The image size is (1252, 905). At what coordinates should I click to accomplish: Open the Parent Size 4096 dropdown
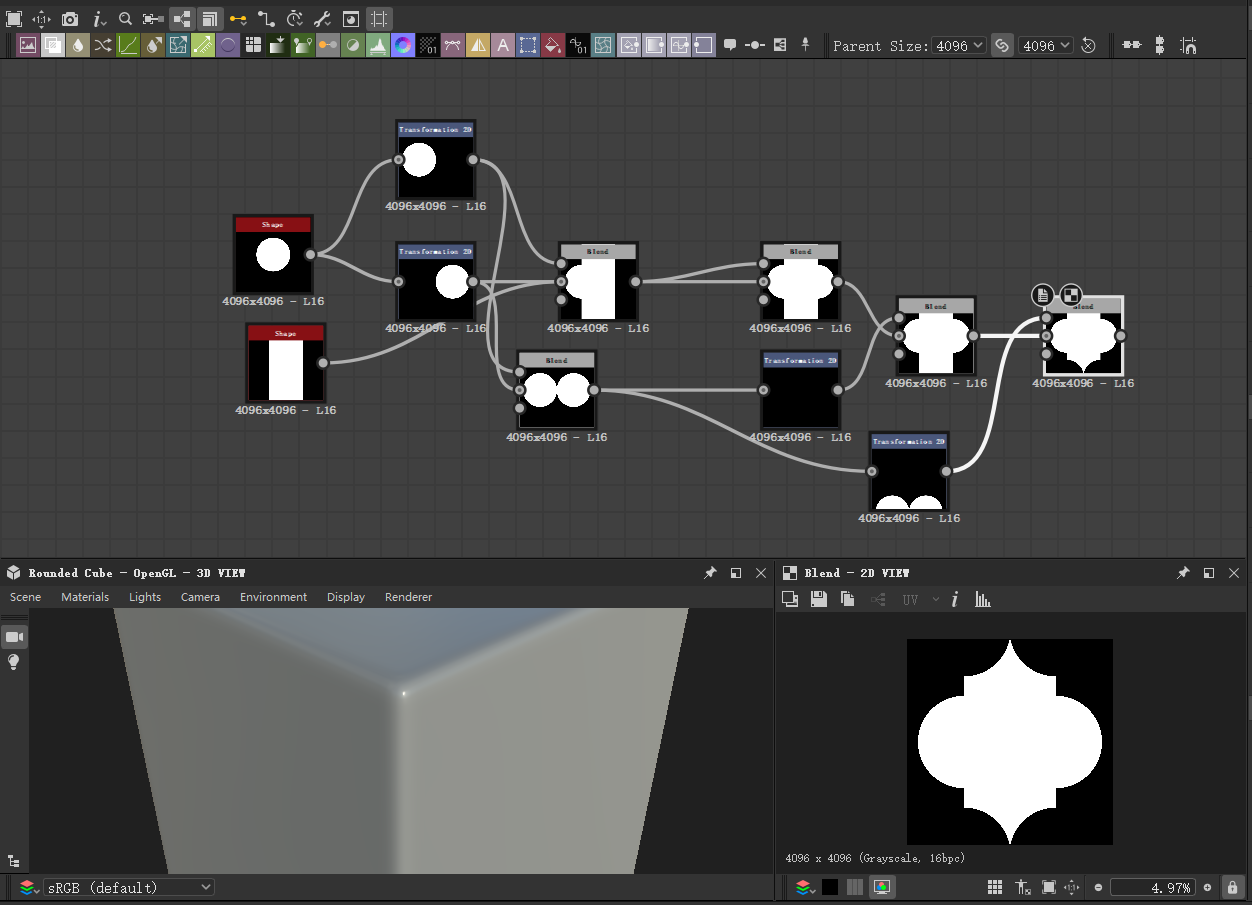point(958,45)
